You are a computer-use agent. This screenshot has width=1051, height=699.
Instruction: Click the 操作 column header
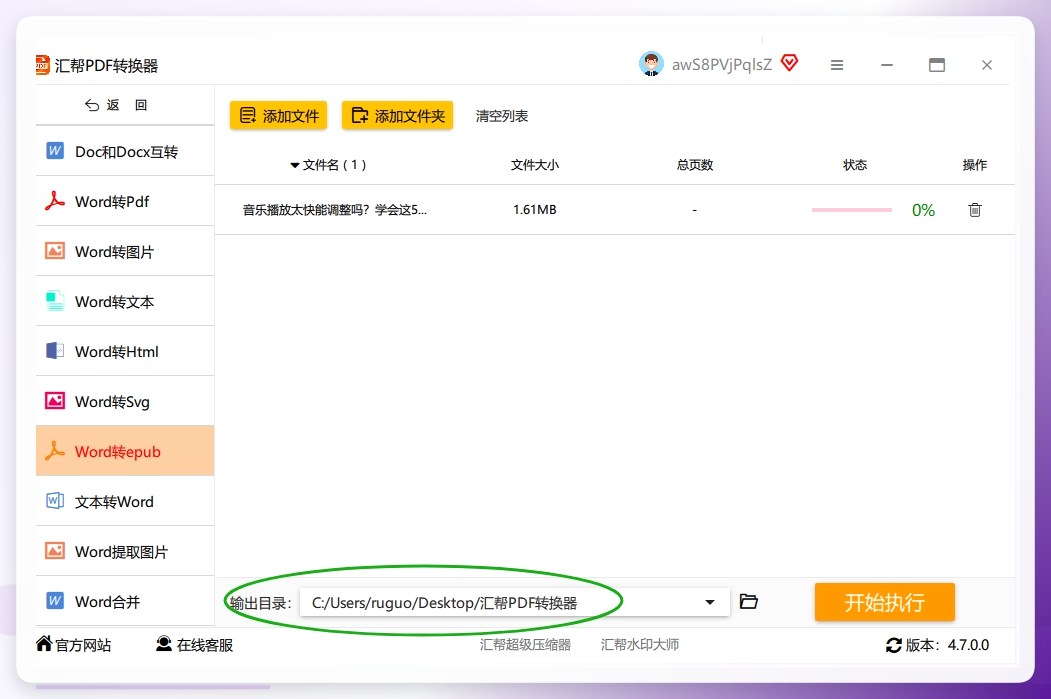pos(975,165)
